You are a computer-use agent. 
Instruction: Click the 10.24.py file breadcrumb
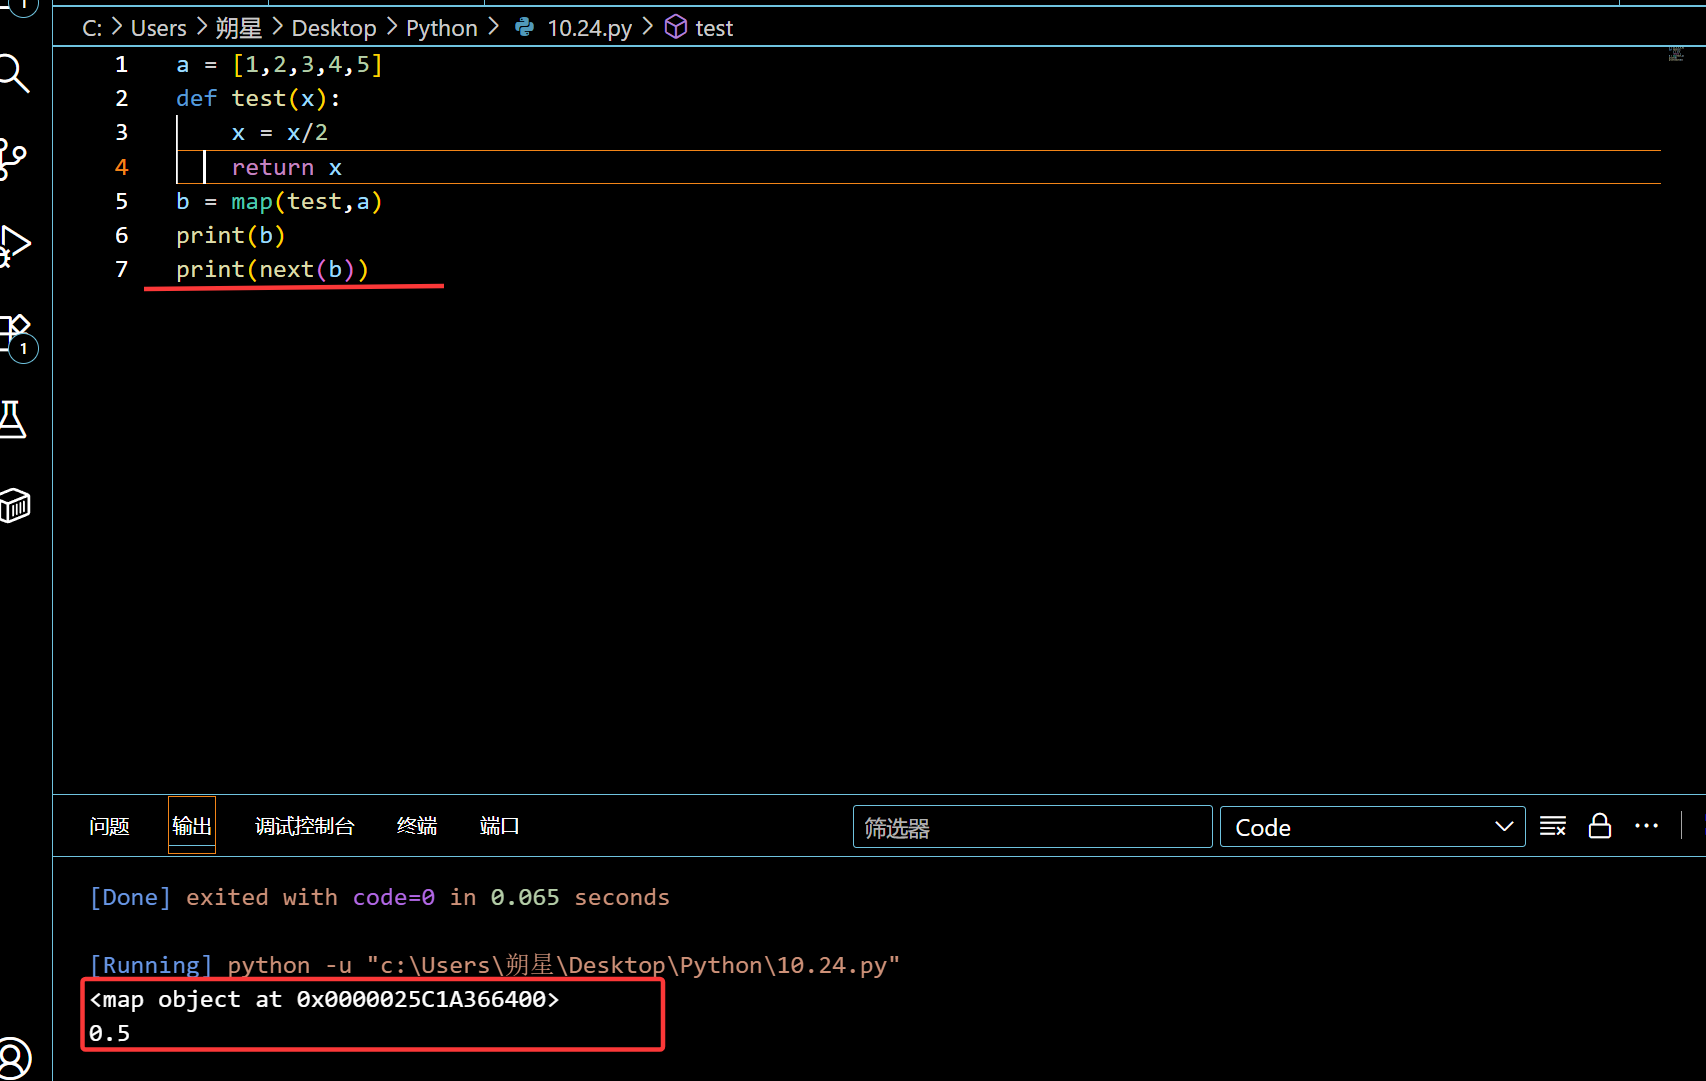[x=588, y=28]
